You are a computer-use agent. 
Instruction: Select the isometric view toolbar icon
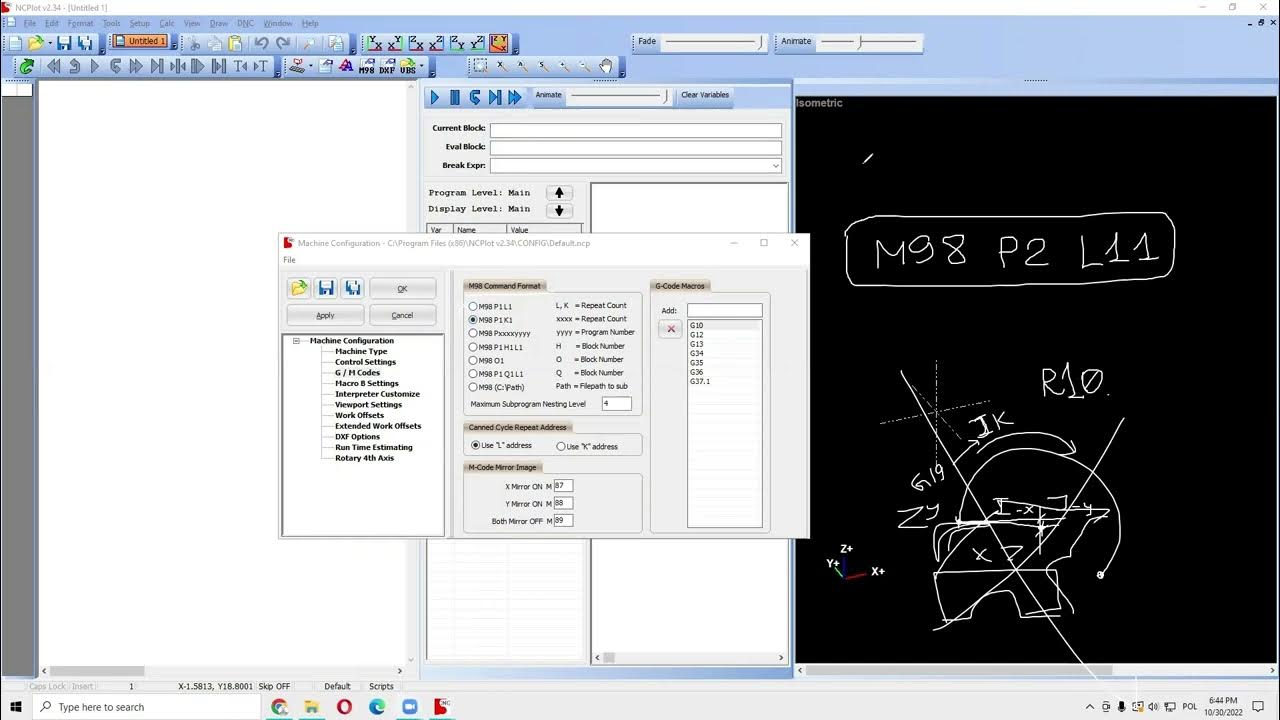click(x=499, y=43)
